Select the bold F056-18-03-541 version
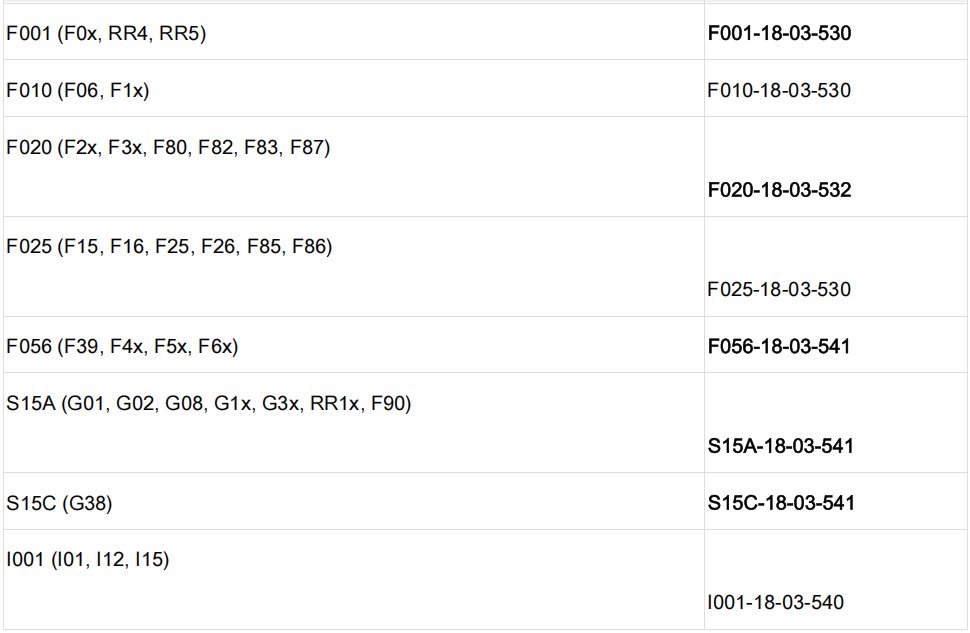The width and height of the screenshot is (970, 633). click(x=779, y=346)
